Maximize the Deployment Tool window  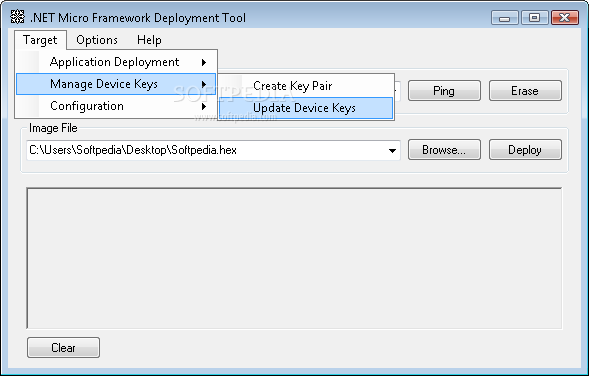pyautogui.click(x=534, y=18)
